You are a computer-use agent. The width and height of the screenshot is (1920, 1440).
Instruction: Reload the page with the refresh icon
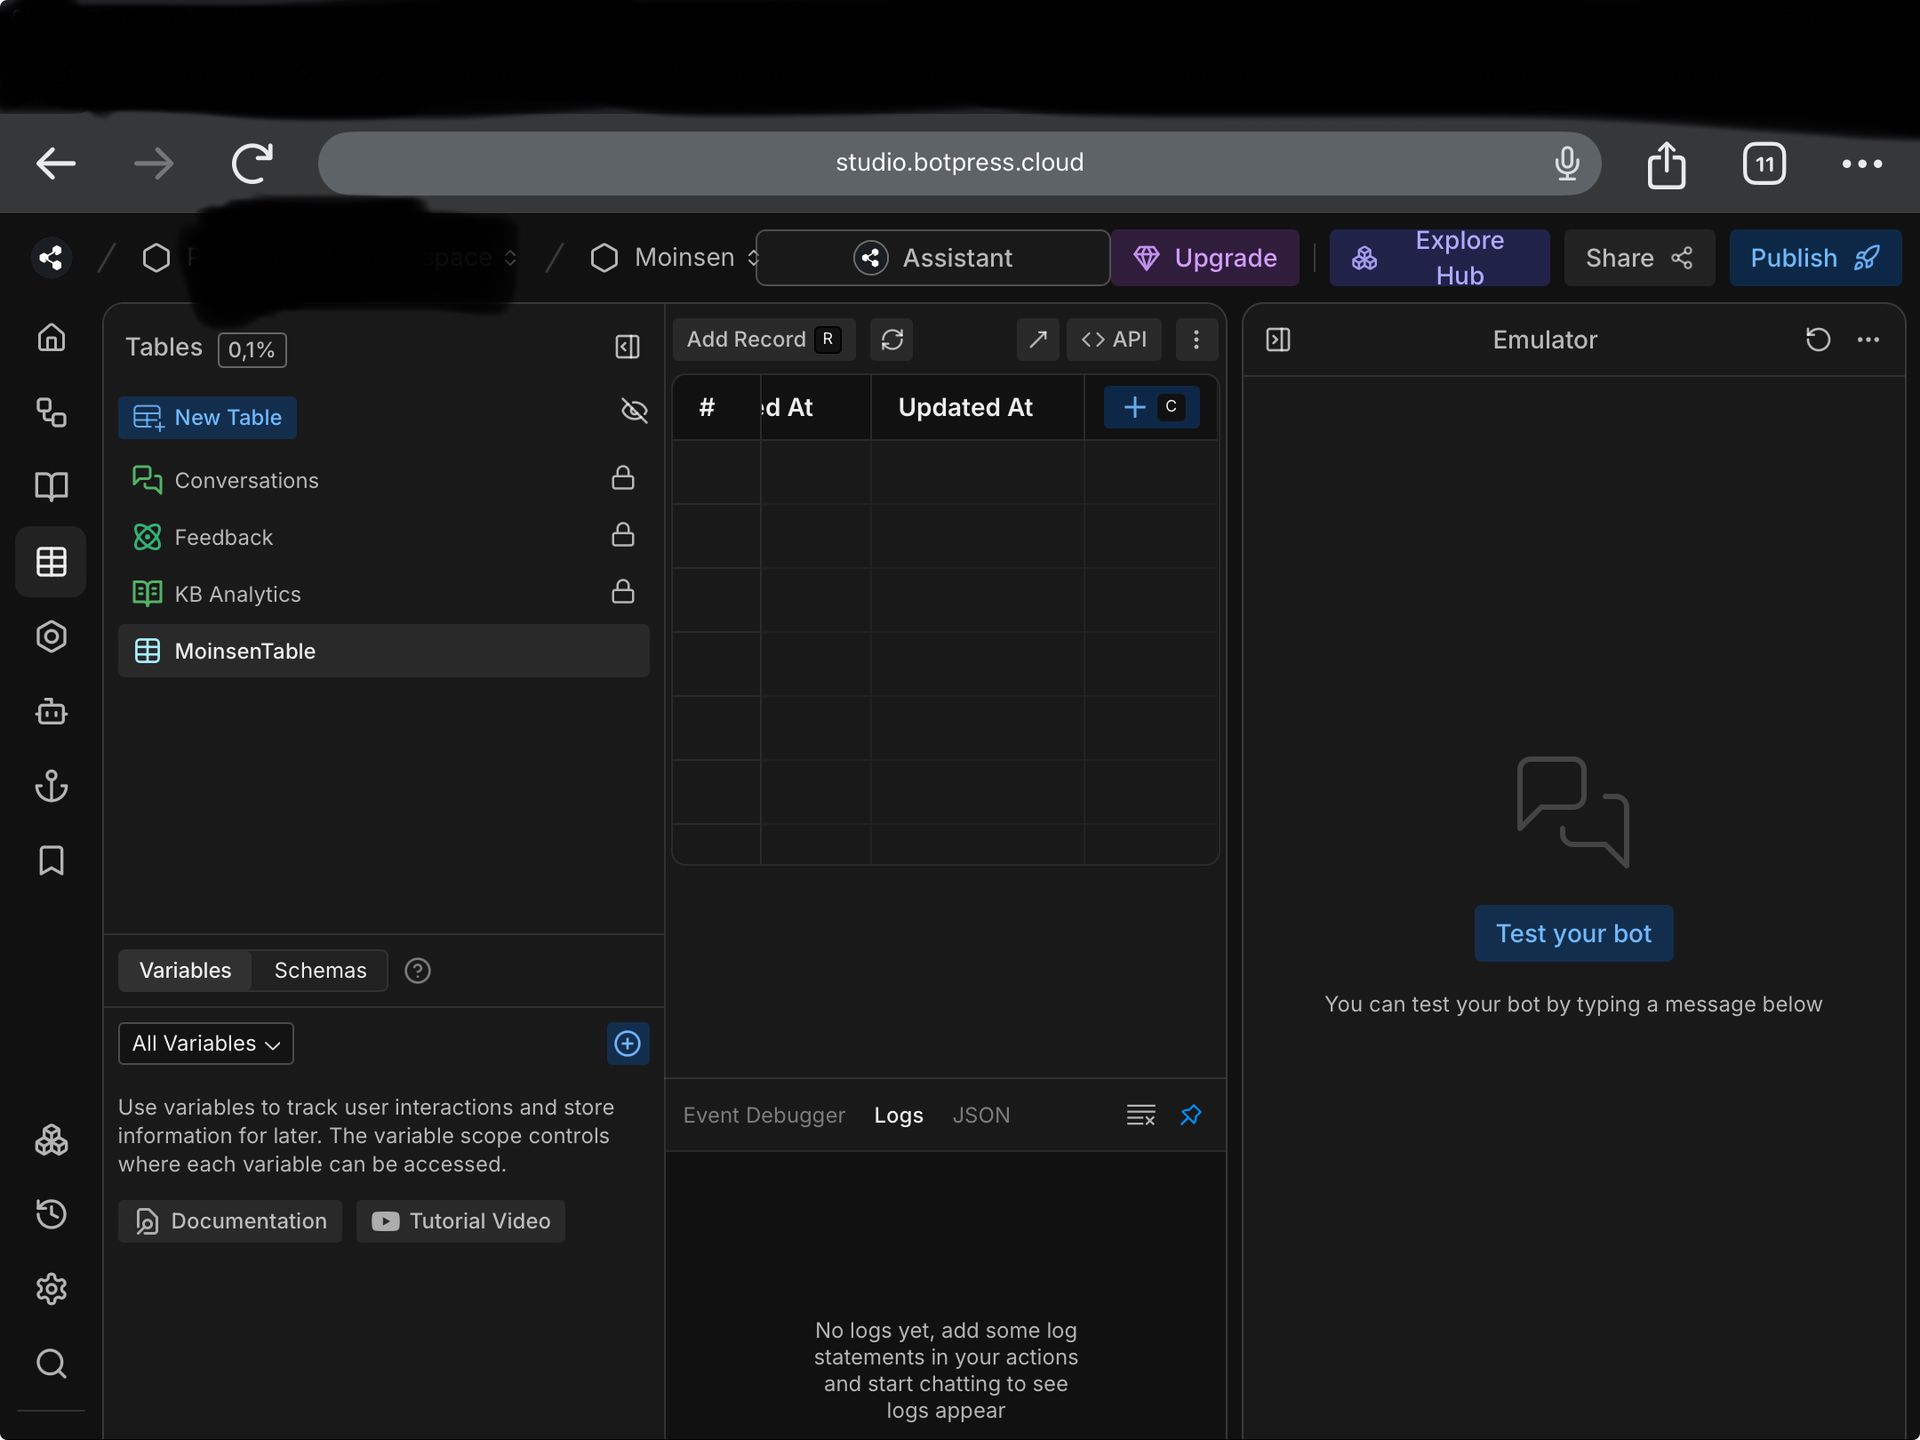(x=252, y=163)
